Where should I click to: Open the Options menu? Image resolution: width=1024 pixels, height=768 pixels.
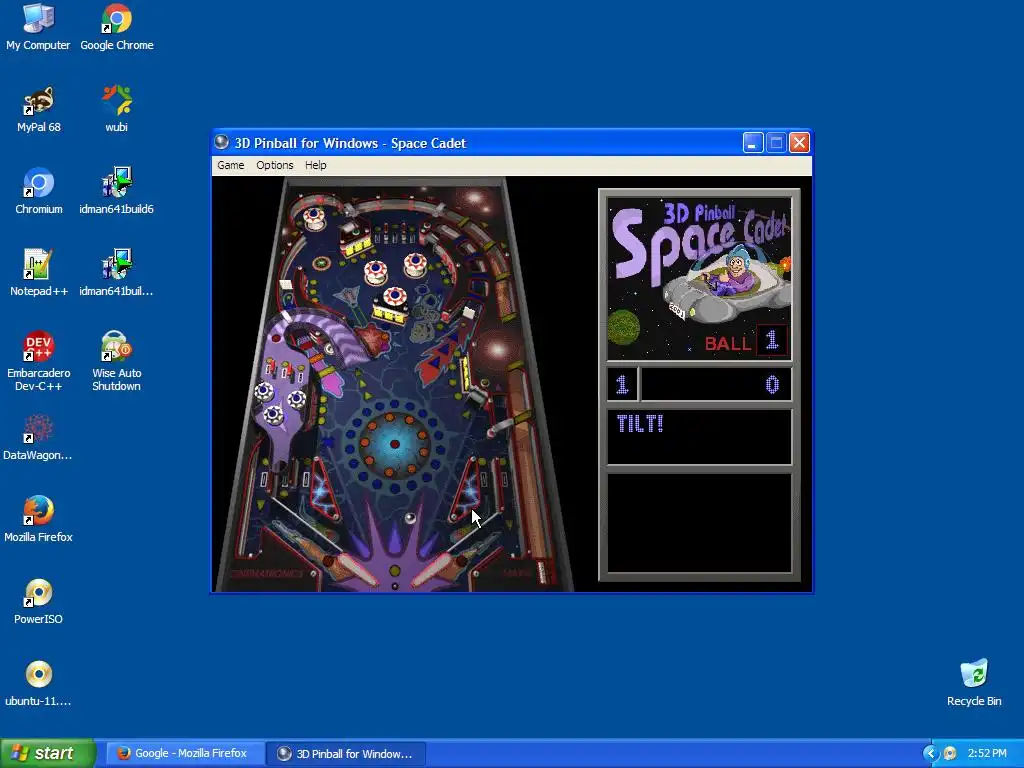[x=274, y=165]
